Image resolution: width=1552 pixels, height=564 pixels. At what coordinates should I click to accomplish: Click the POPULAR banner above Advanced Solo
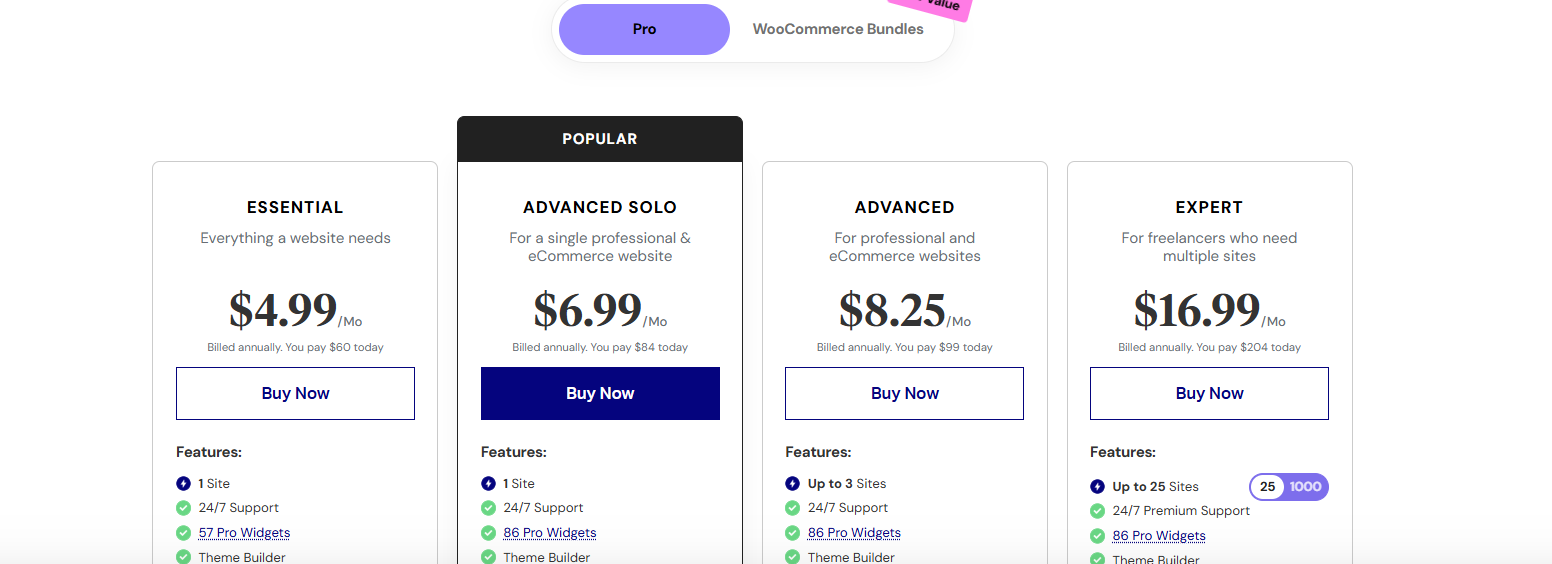pos(600,139)
